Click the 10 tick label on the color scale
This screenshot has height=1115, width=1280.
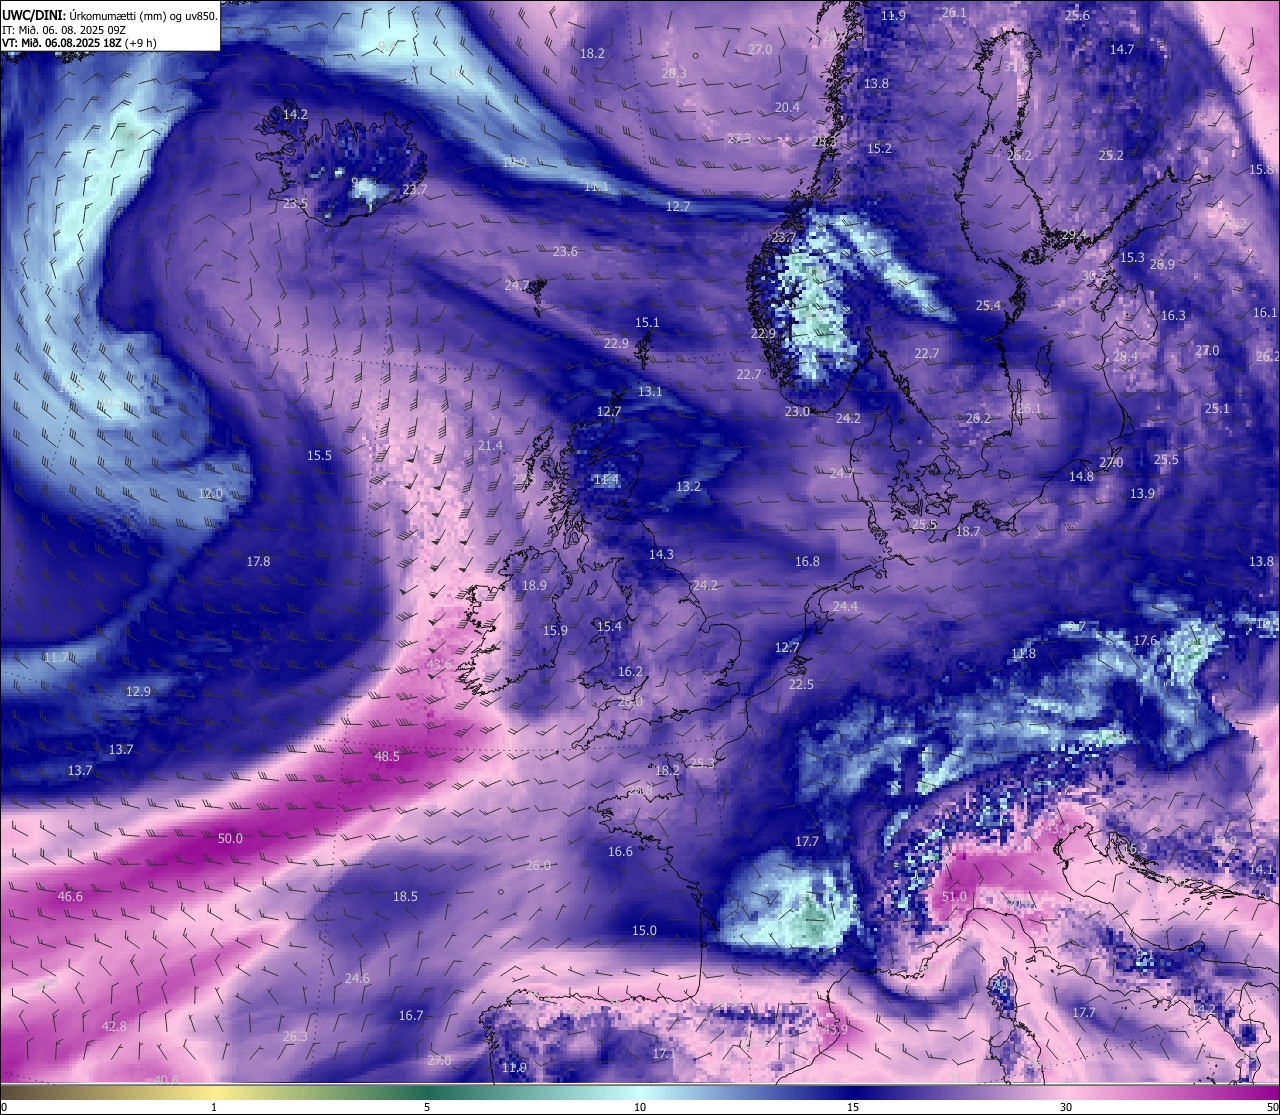(x=640, y=1107)
